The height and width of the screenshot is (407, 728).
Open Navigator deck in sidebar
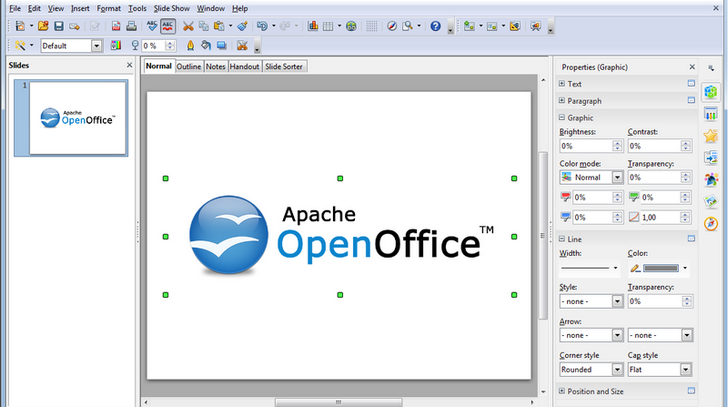(x=711, y=224)
